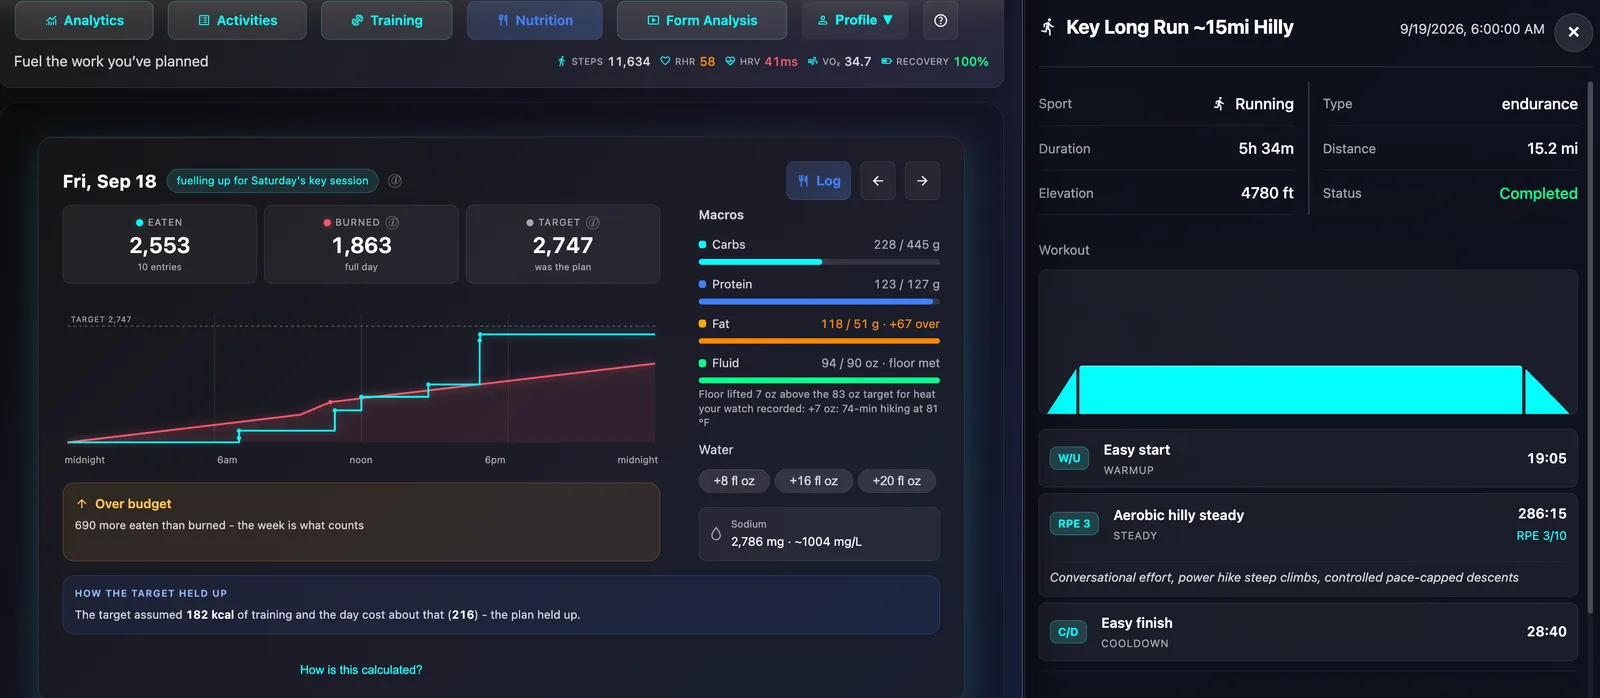Click the Recovery battery icon
This screenshot has height=698, width=1600.
(x=887, y=62)
